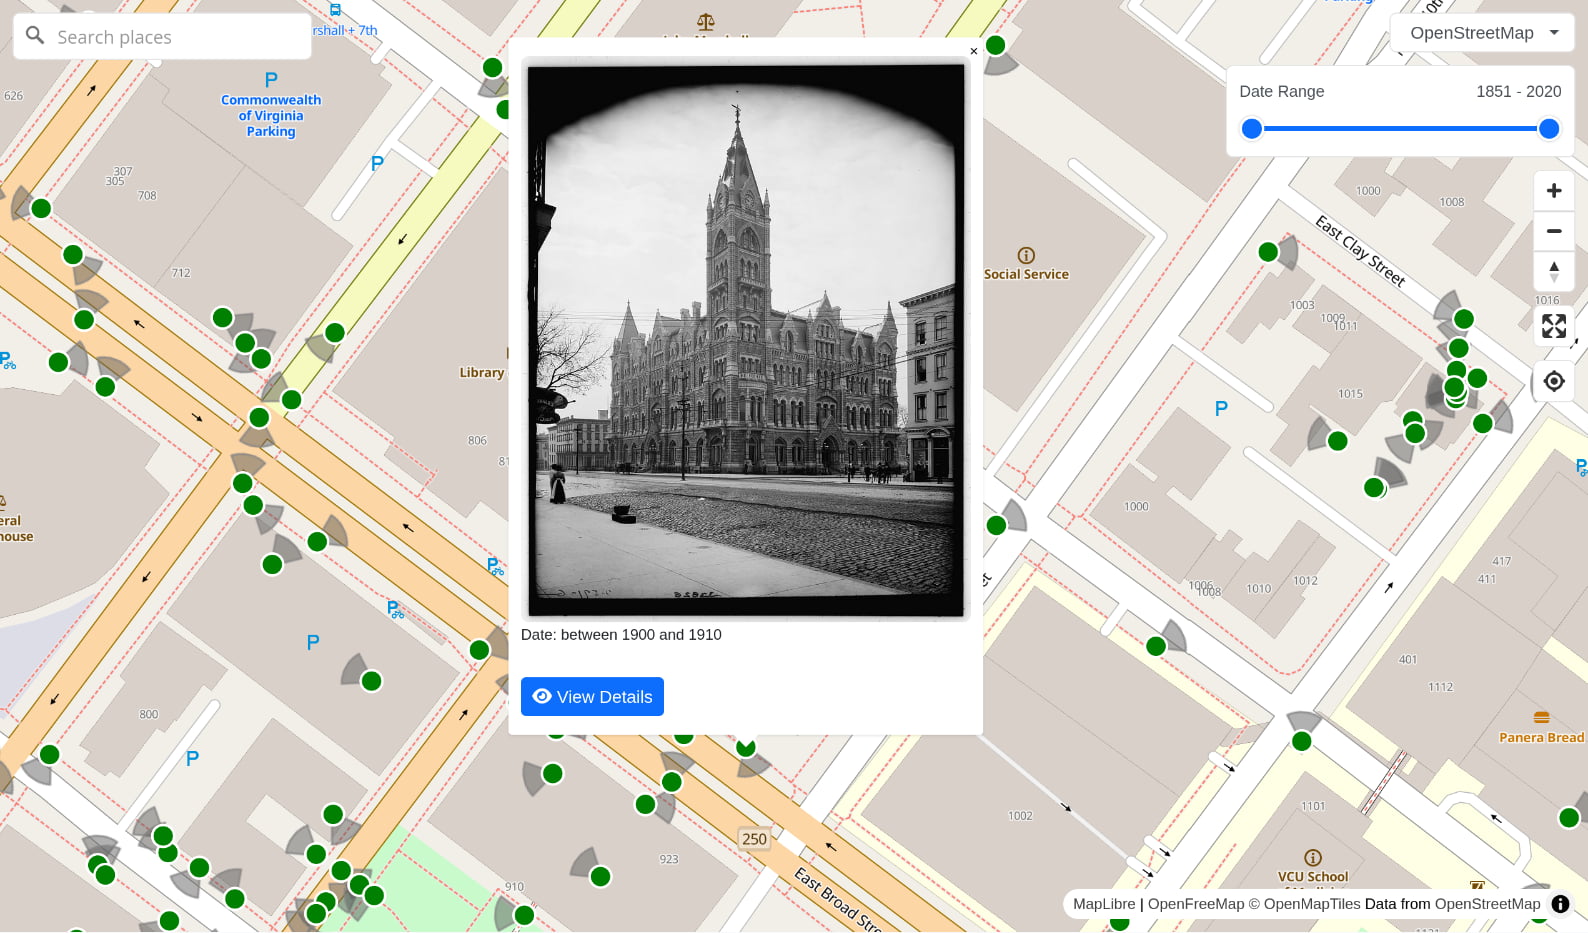The image size is (1588, 933).
Task: Click the Panera Bread restaurant icon
Action: 1541,717
